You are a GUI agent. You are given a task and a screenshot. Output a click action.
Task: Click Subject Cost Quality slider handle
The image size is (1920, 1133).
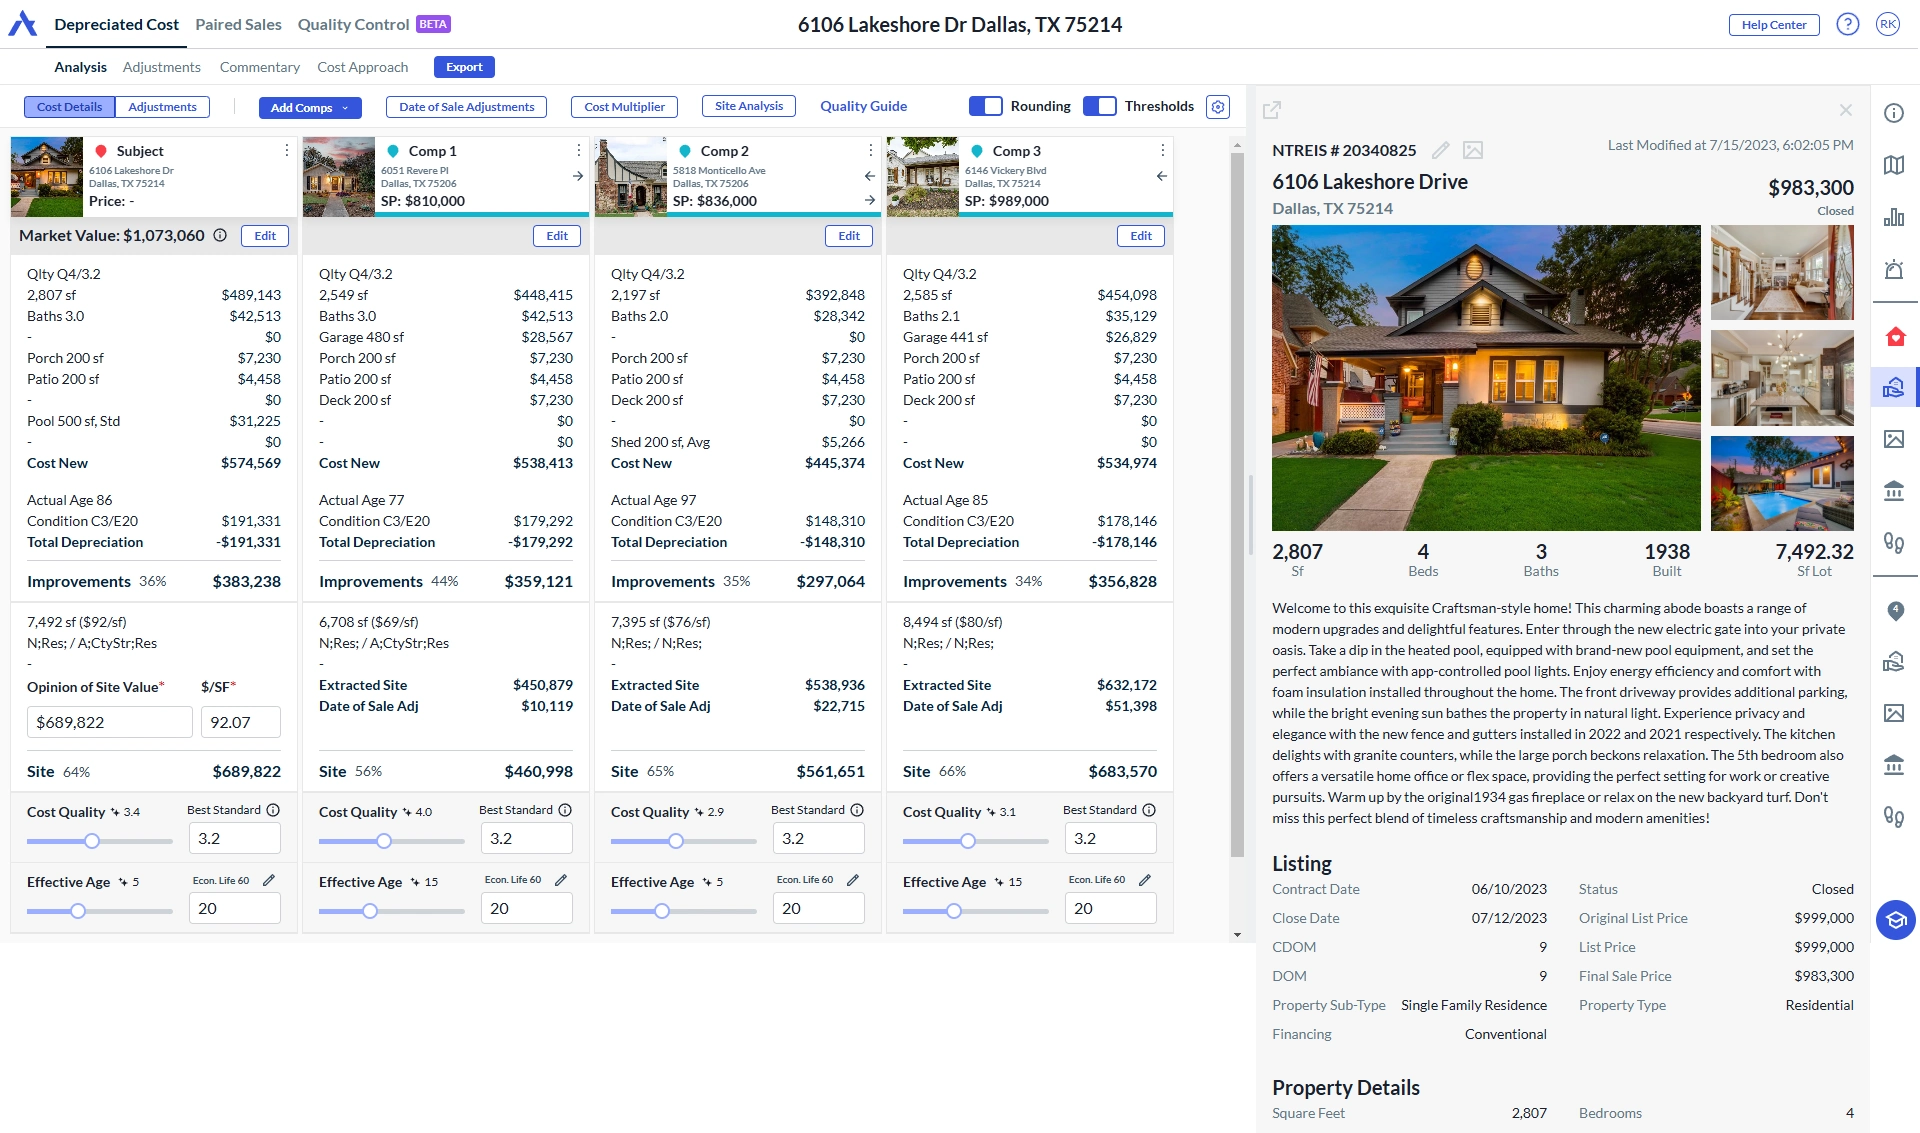tap(92, 841)
